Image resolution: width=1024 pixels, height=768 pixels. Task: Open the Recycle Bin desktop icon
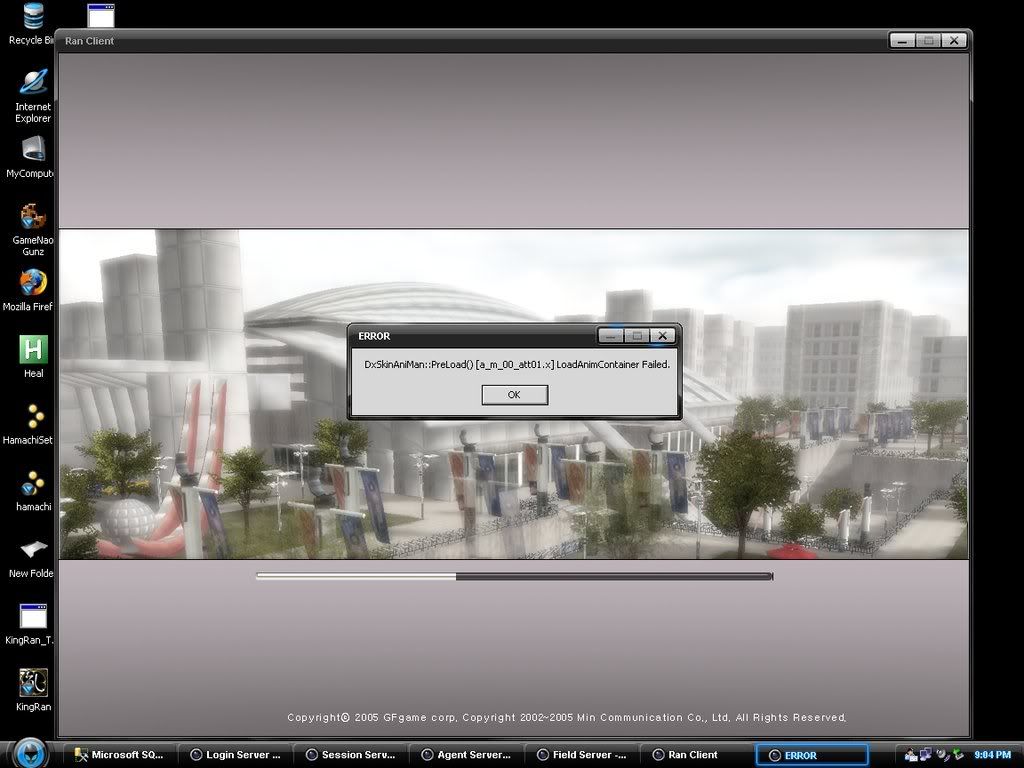(33, 18)
